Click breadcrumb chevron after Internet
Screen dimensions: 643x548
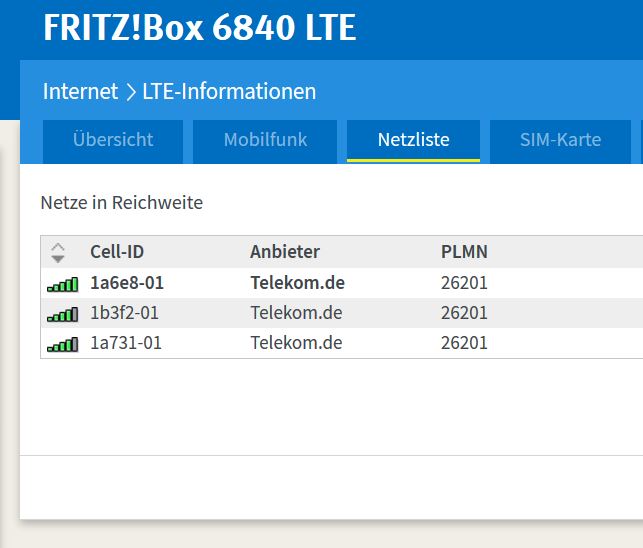click(x=131, y=92)
